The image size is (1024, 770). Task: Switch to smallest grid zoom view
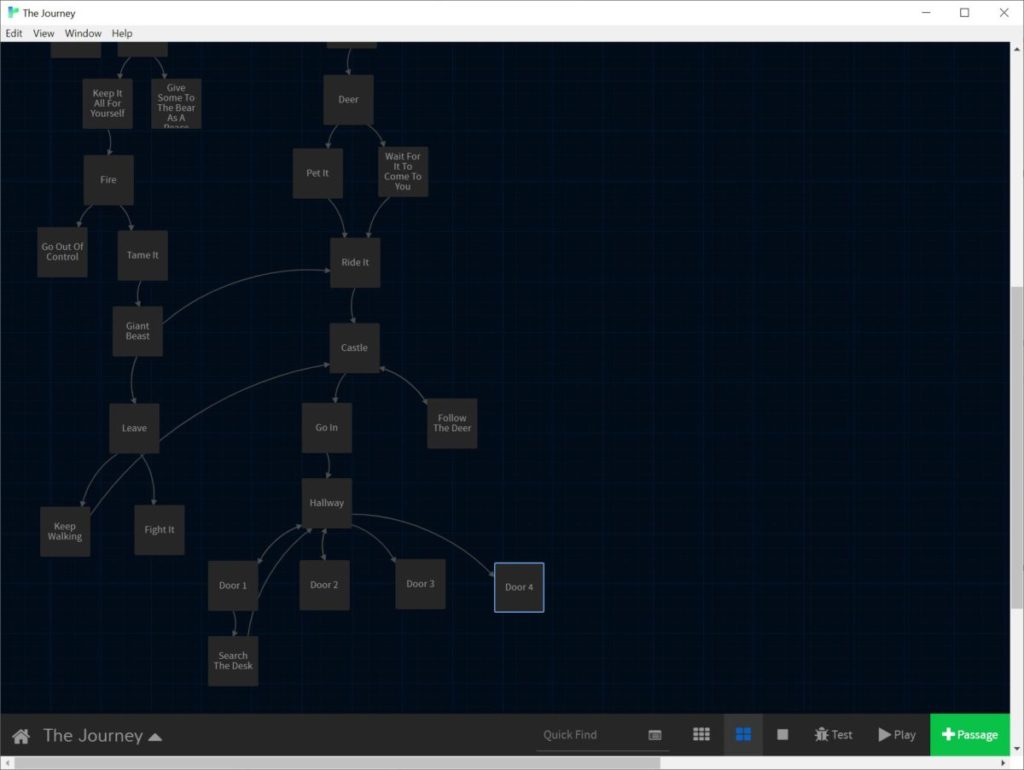coord(702,735)
